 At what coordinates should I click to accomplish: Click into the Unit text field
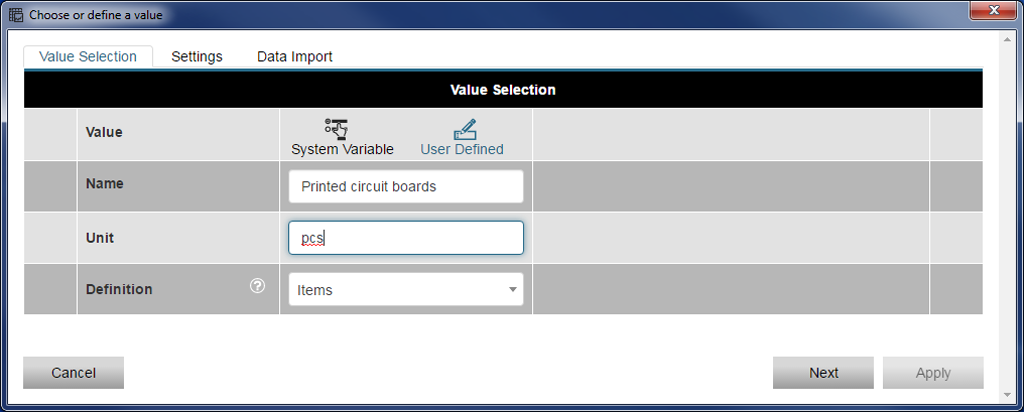click(405, 238)
